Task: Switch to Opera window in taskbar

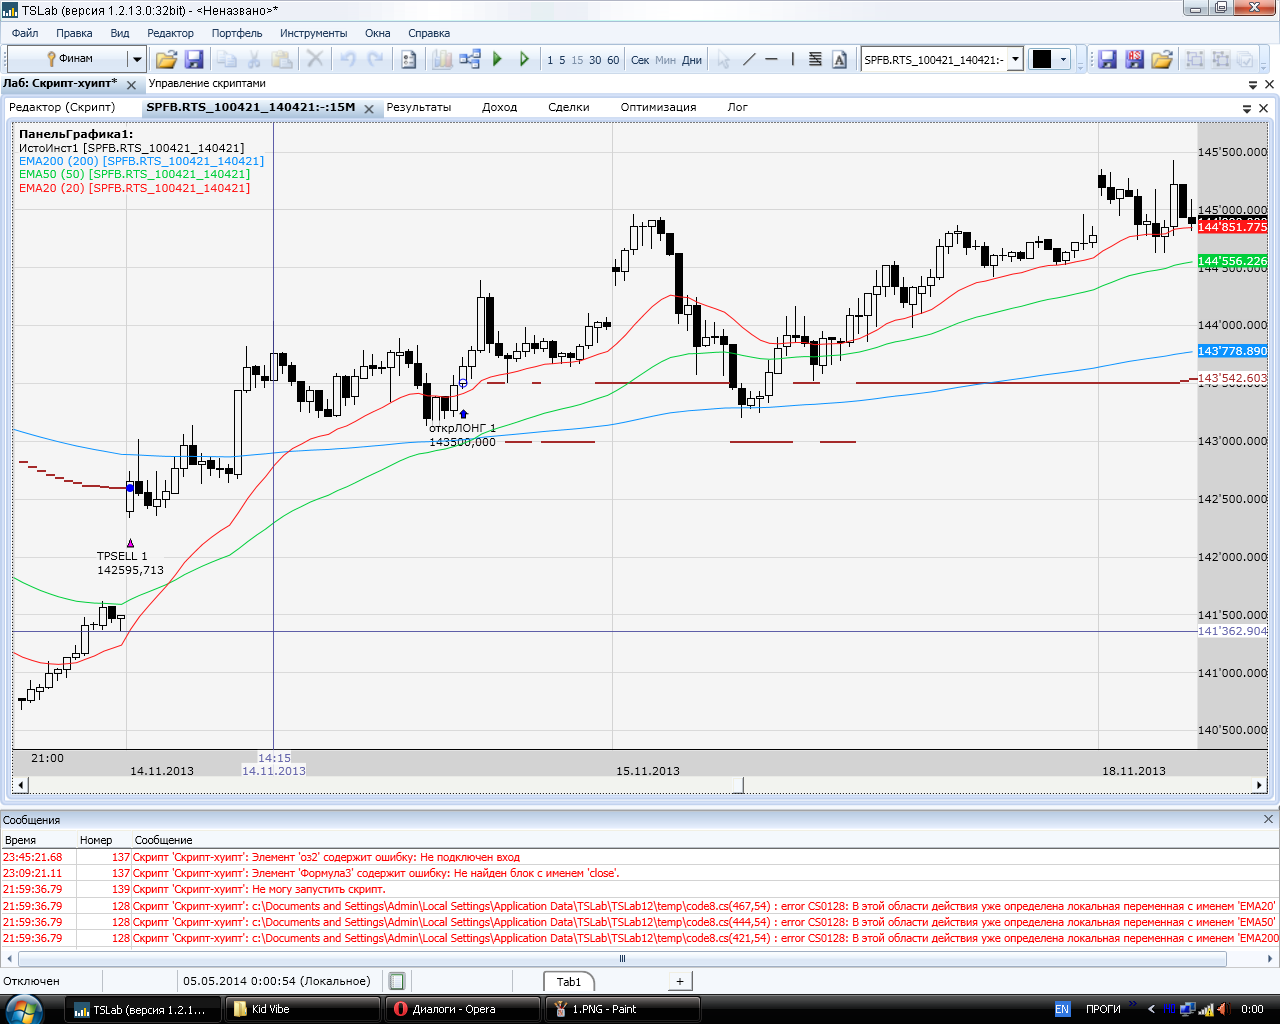Action: pos(462,1009)
